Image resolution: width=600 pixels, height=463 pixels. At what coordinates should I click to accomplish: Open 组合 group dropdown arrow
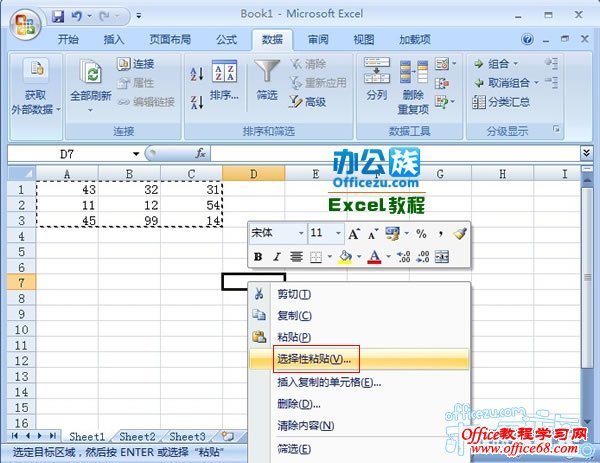[515, 64]
